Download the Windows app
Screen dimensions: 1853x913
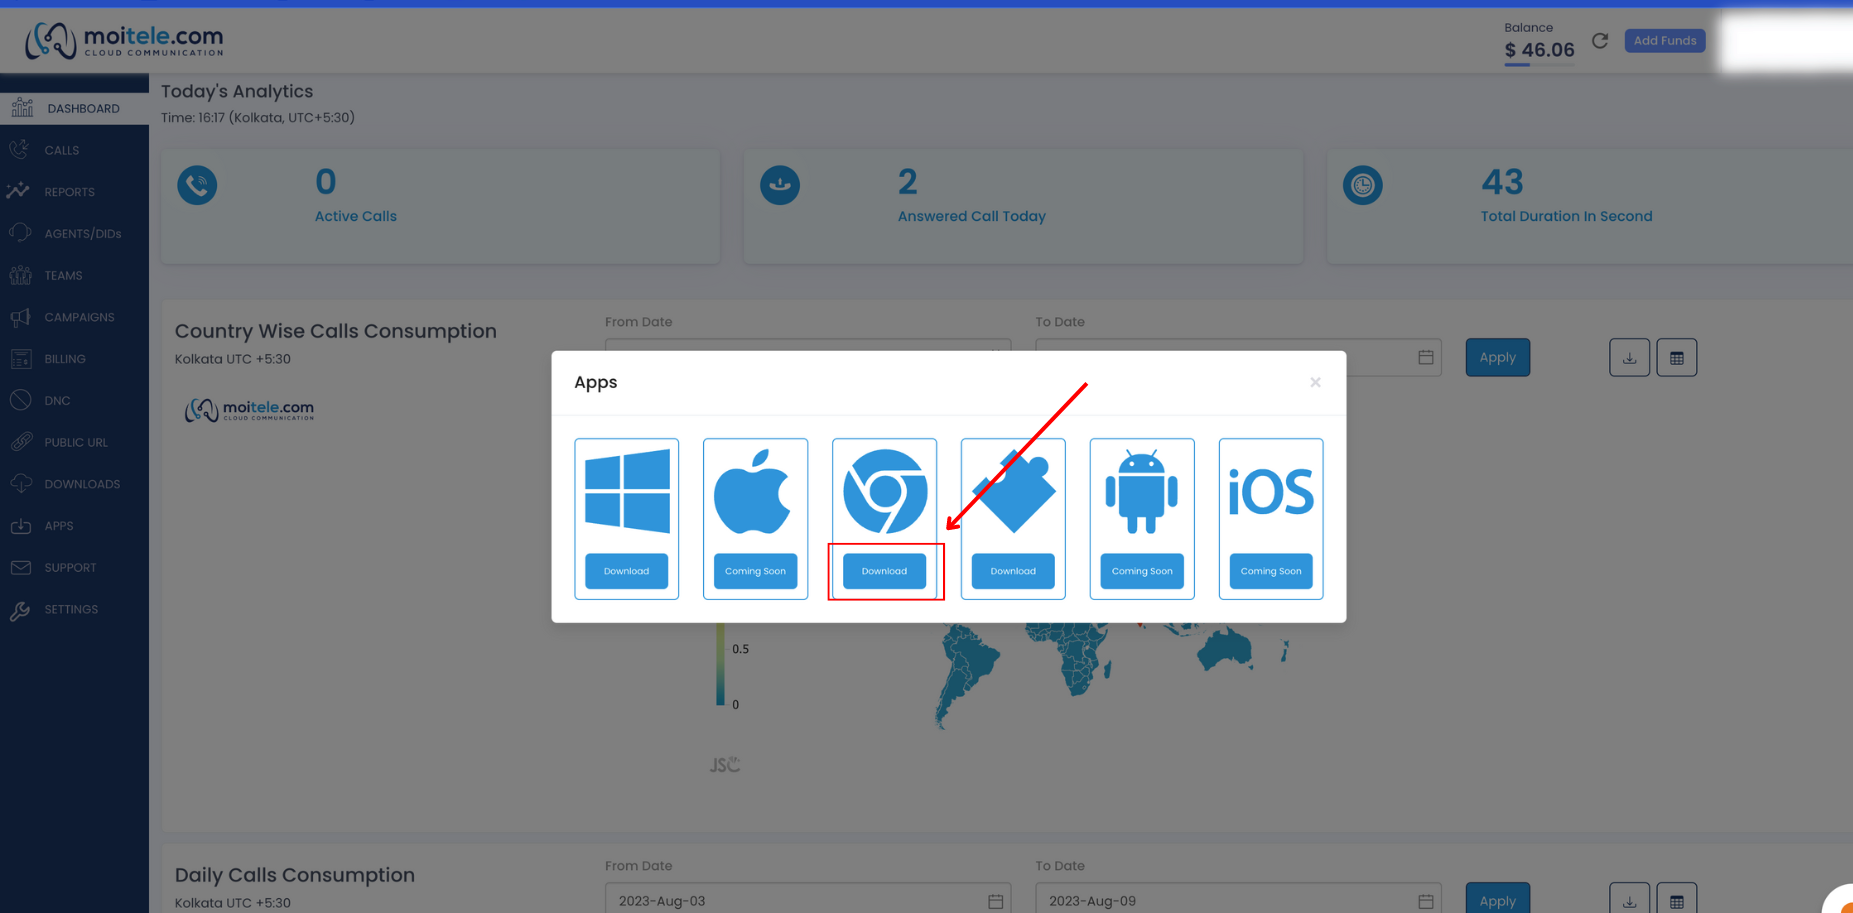click(627, 571)
